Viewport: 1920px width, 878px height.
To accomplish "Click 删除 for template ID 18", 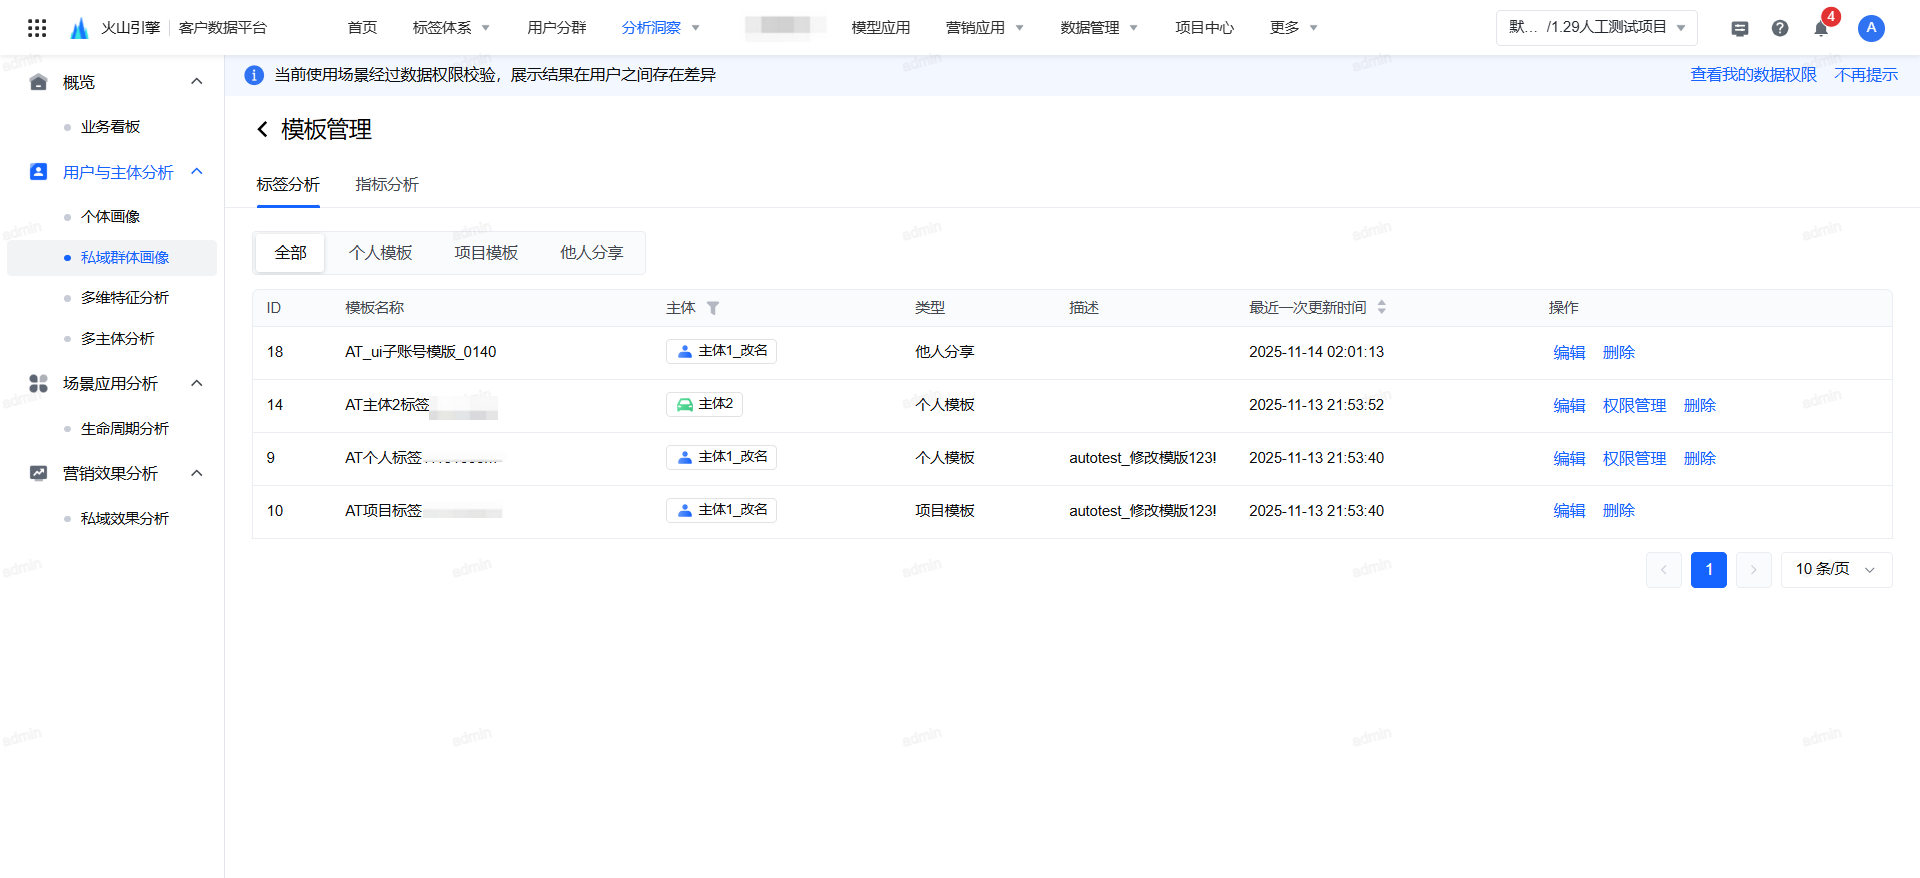I will (x=1618, y=353).
